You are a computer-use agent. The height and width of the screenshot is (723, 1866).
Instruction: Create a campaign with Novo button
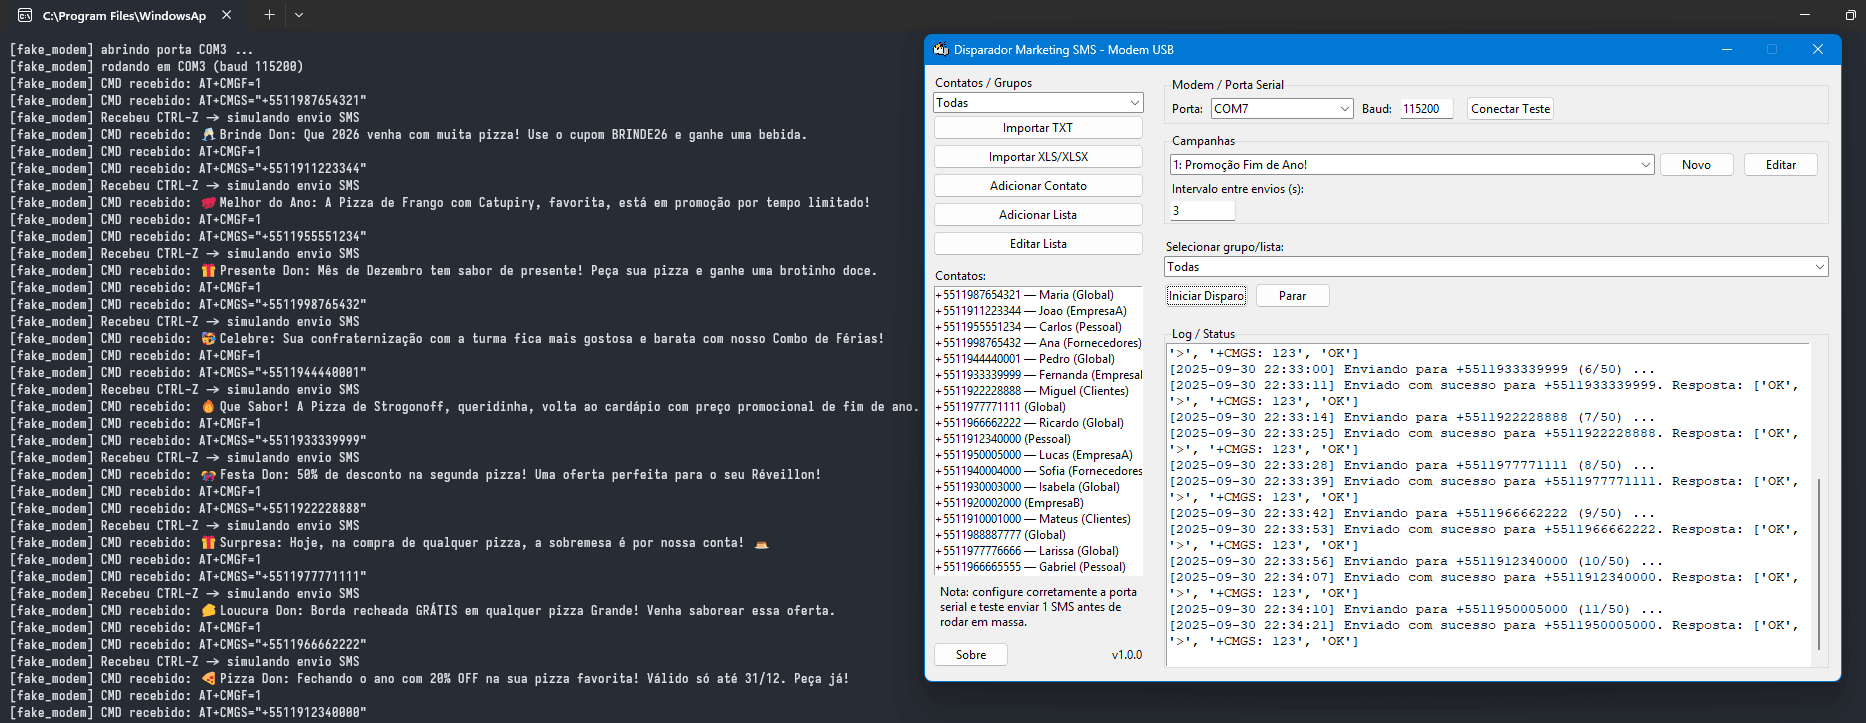(x=1696, y=165)
